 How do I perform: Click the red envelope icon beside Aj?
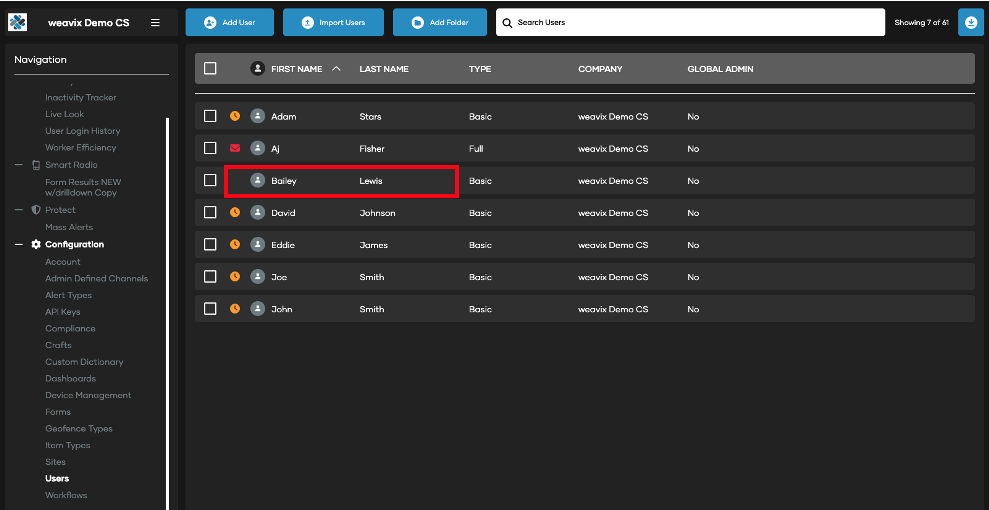[235, 148]
